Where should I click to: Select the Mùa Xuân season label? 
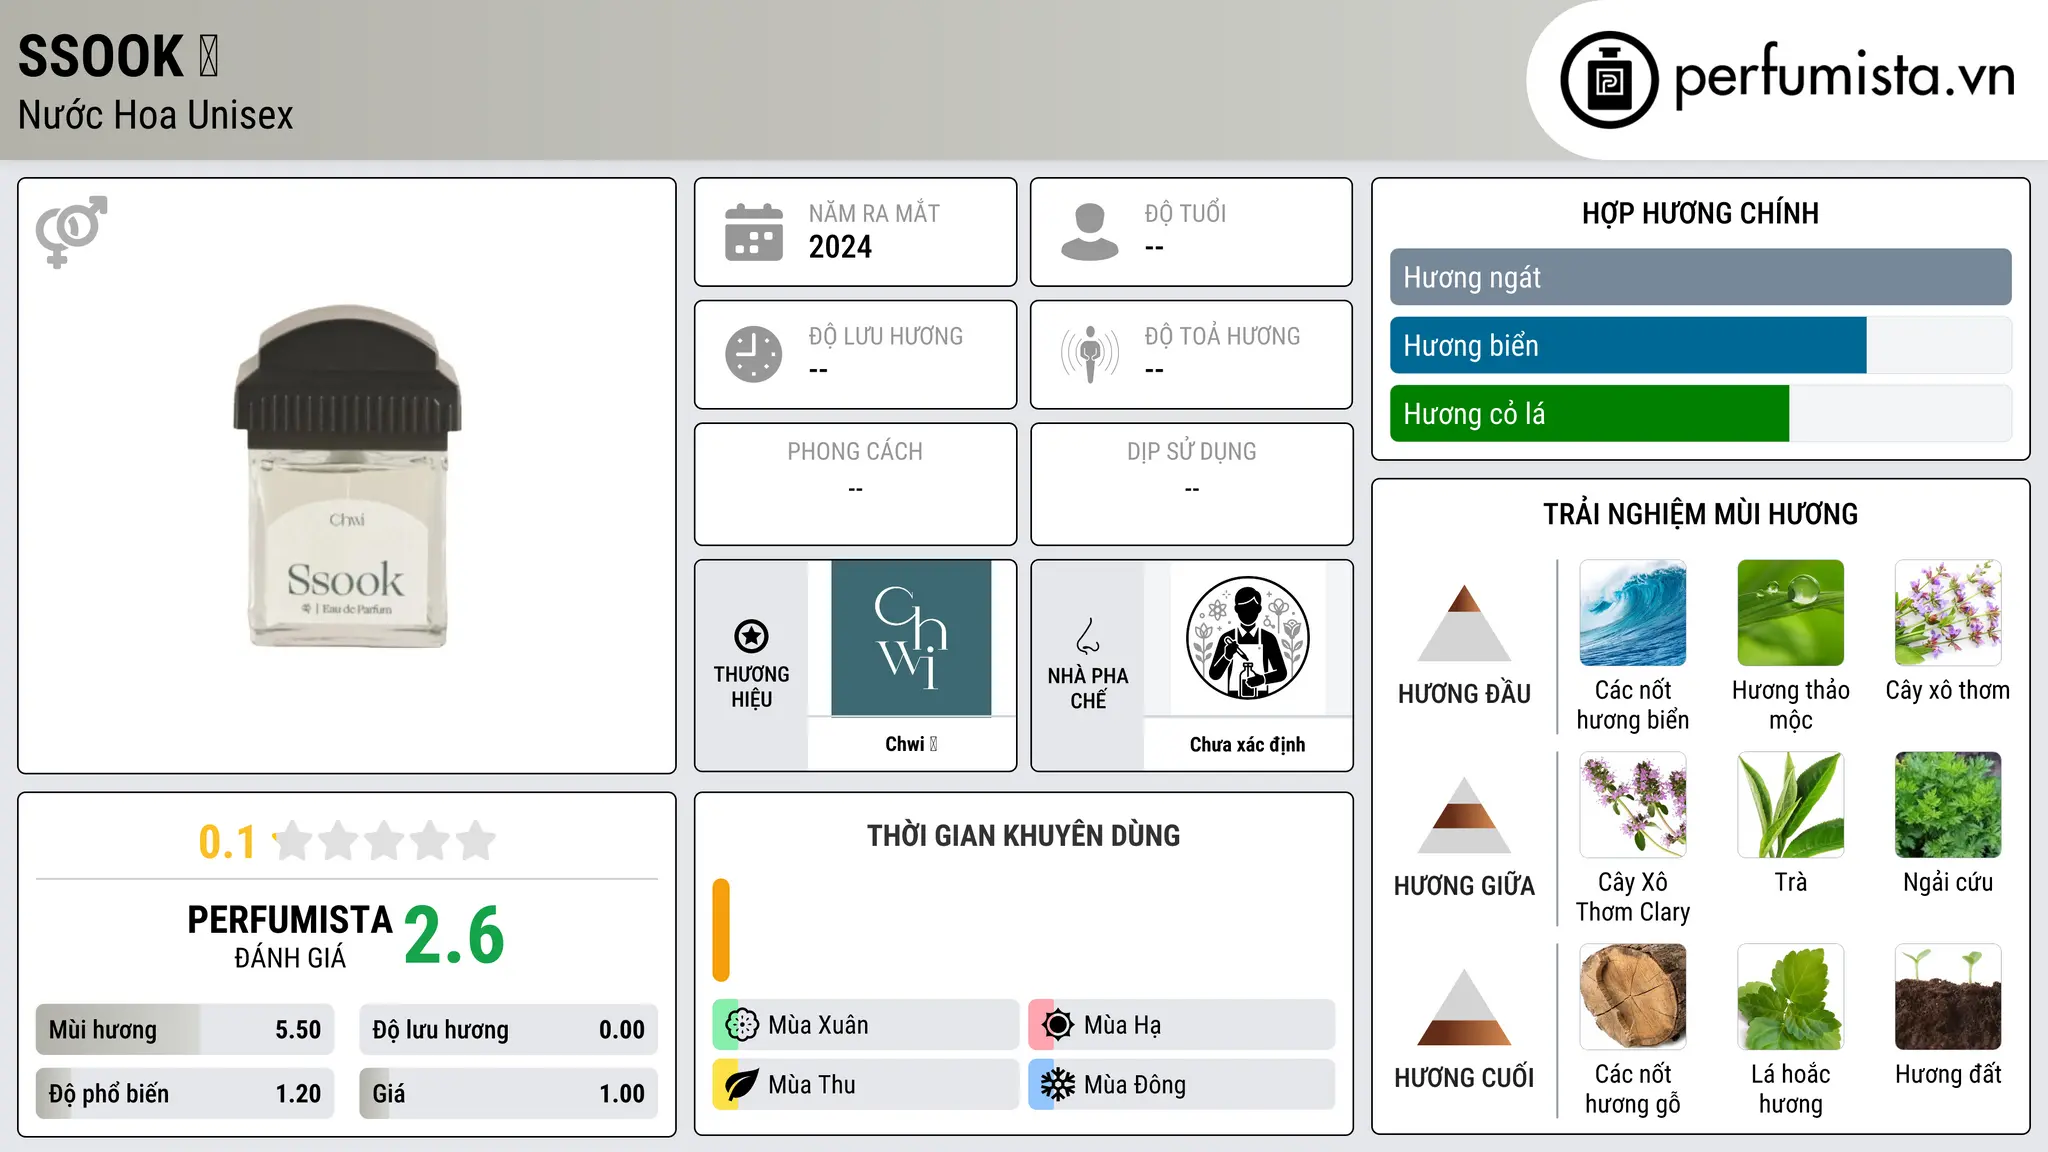pyautogui.click(x=818, y=1025)
